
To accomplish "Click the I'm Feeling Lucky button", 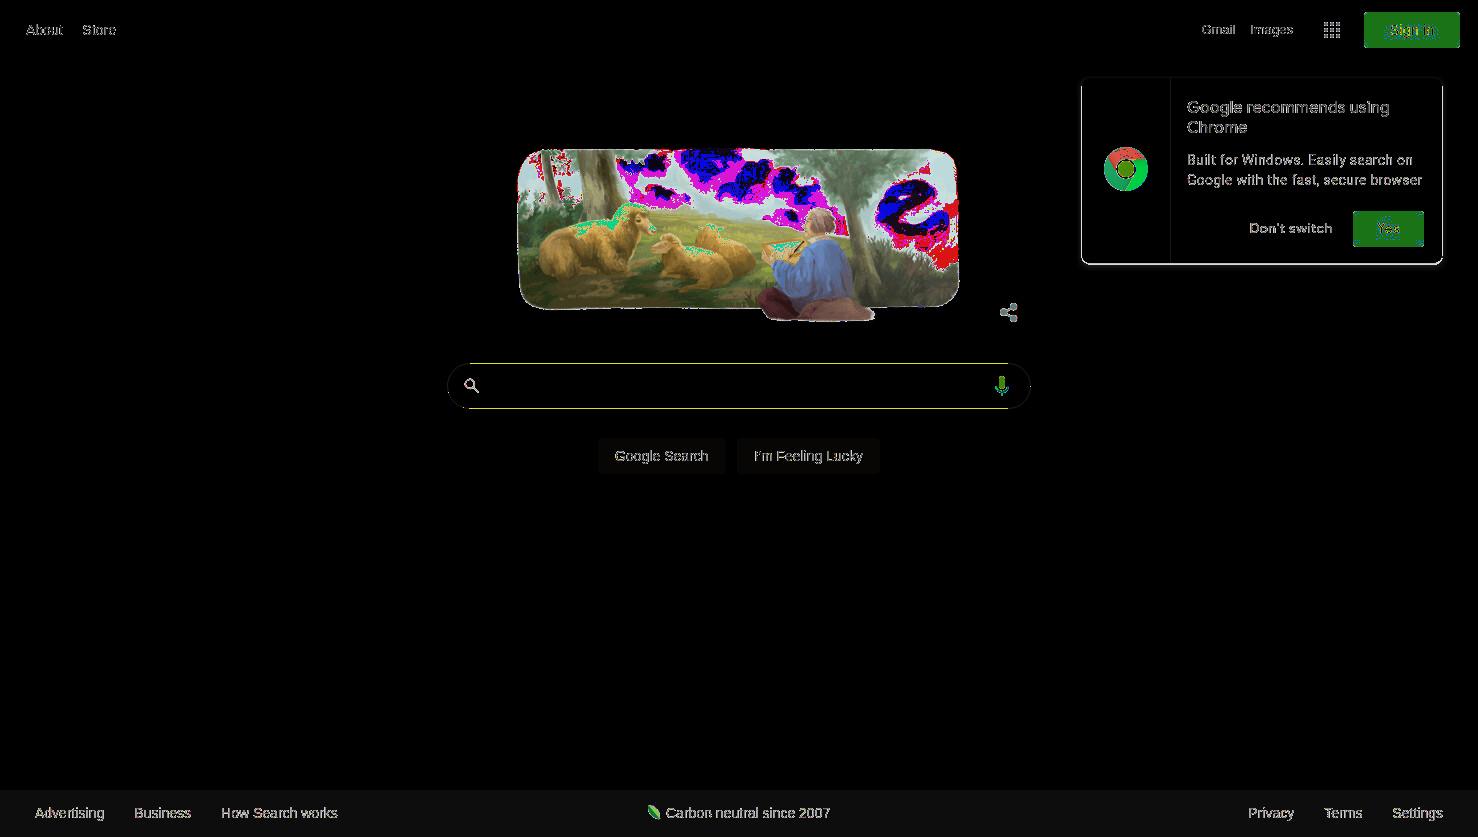I will 808,456.
